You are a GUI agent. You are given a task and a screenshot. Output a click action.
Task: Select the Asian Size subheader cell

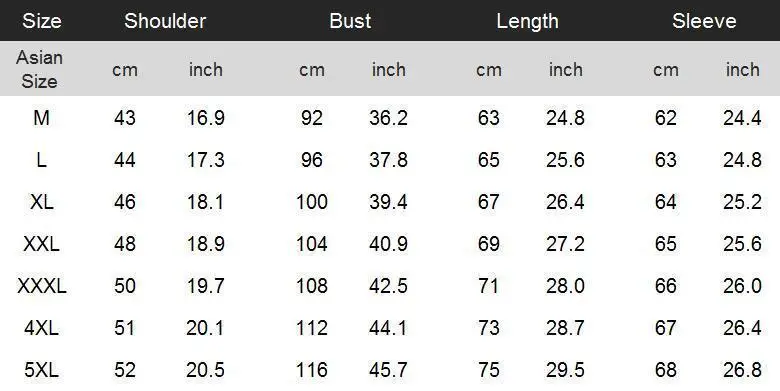39,69
